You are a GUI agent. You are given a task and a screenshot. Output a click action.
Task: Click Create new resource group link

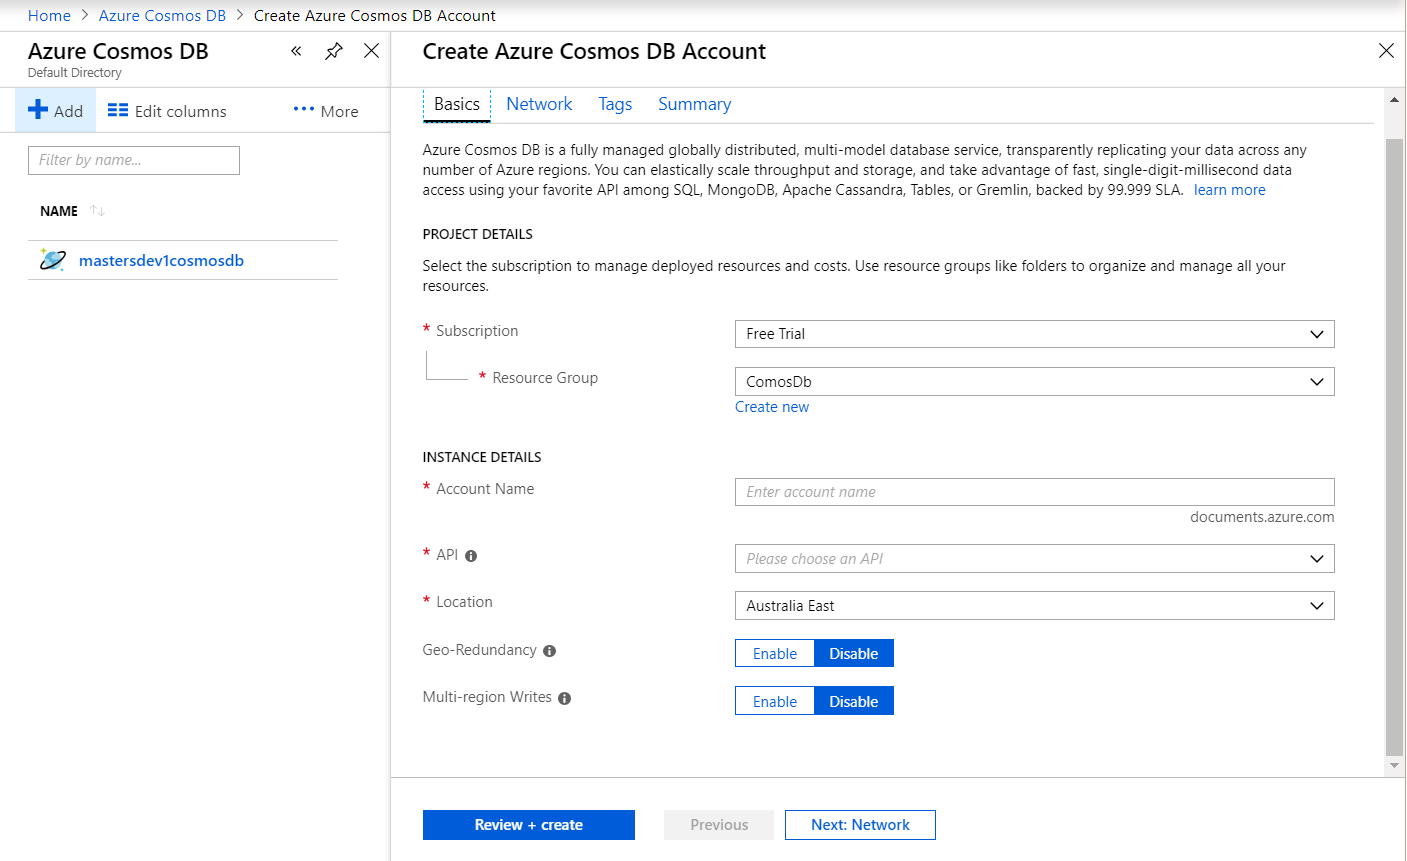click(x=772, y=407)
